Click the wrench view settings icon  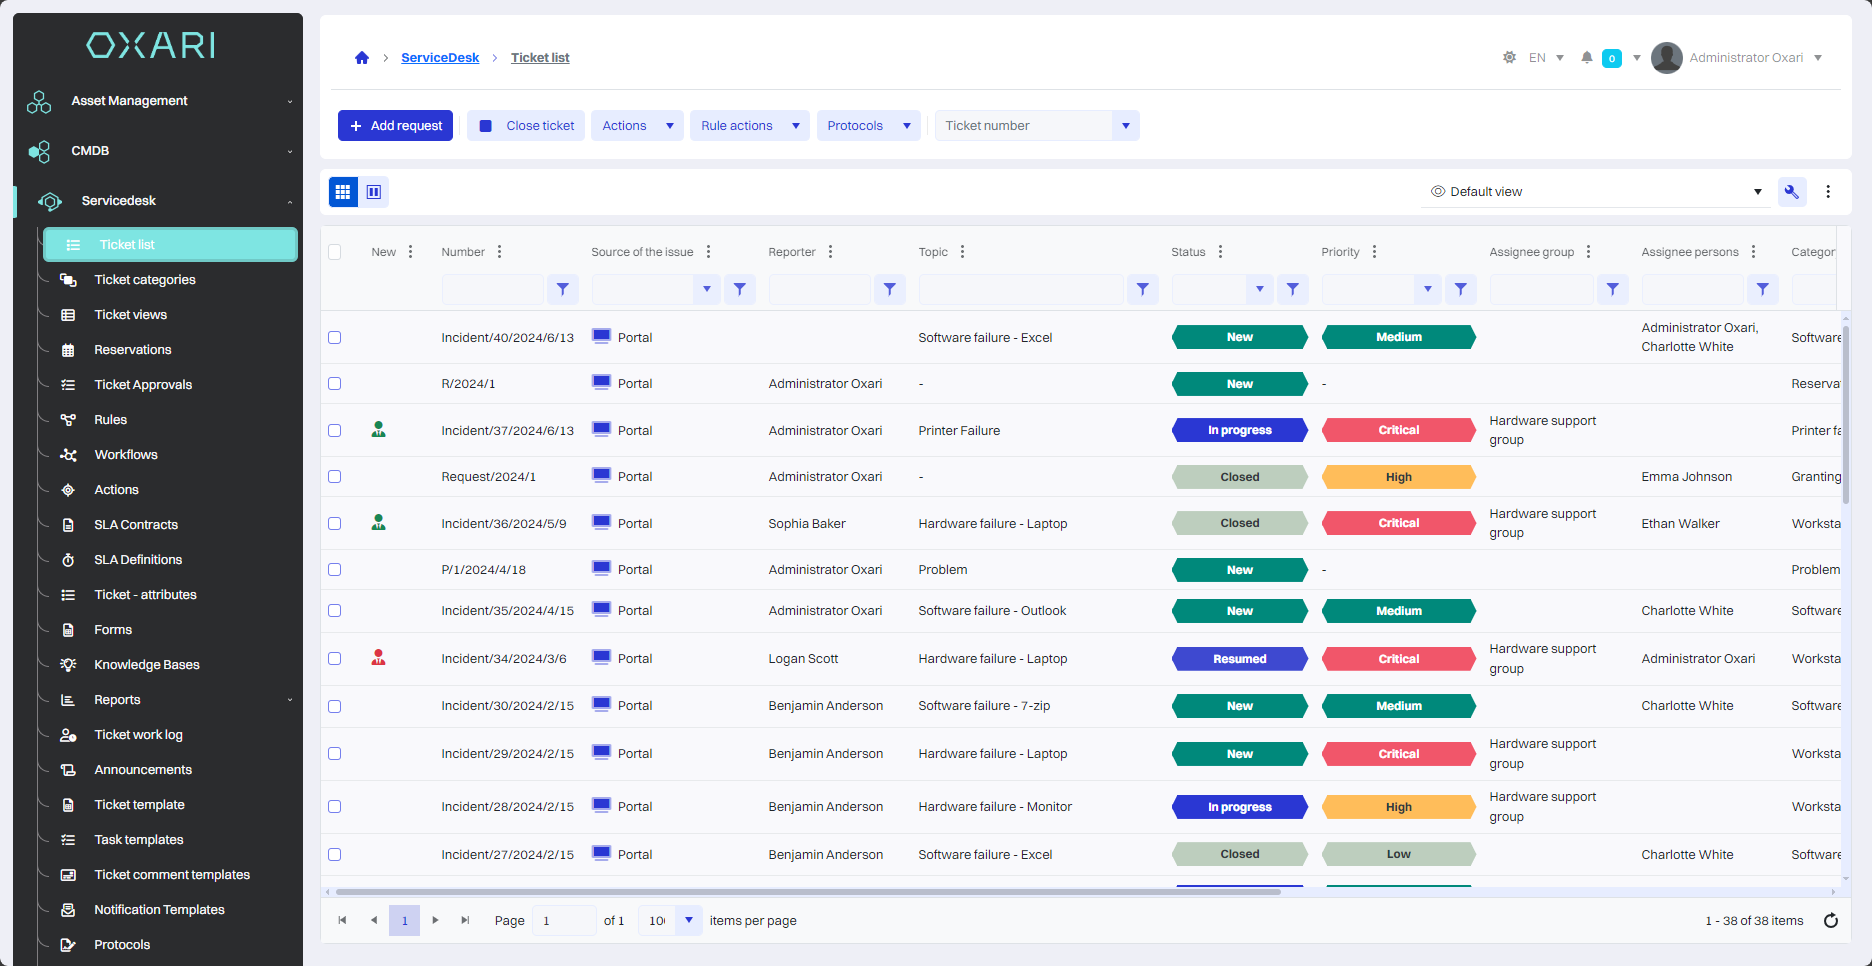(1791, 192)
